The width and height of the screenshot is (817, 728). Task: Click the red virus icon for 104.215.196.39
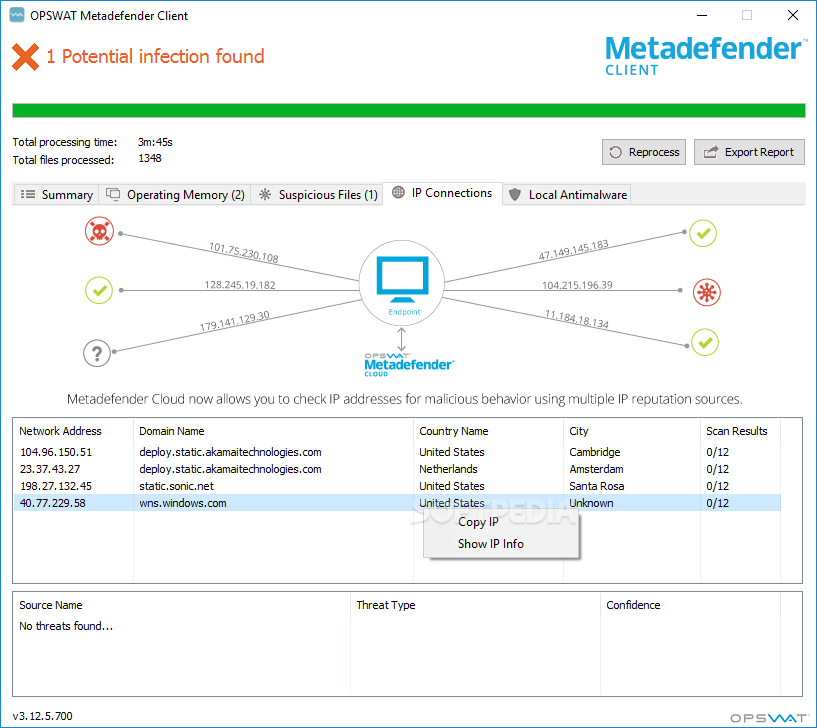[x=707, y=292]
